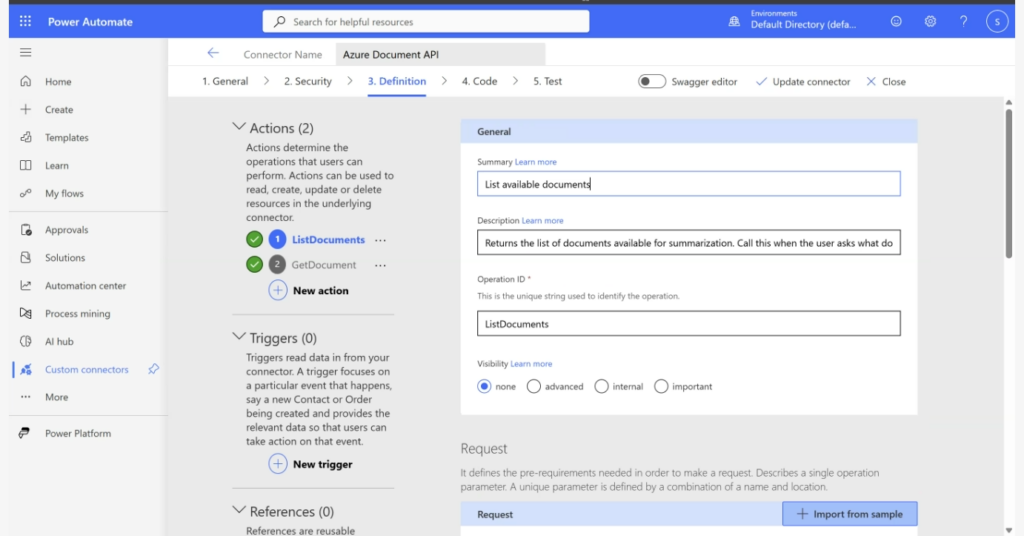Click the Summary input field
This screenshot has height=536, width=1024.
[688, 183]
